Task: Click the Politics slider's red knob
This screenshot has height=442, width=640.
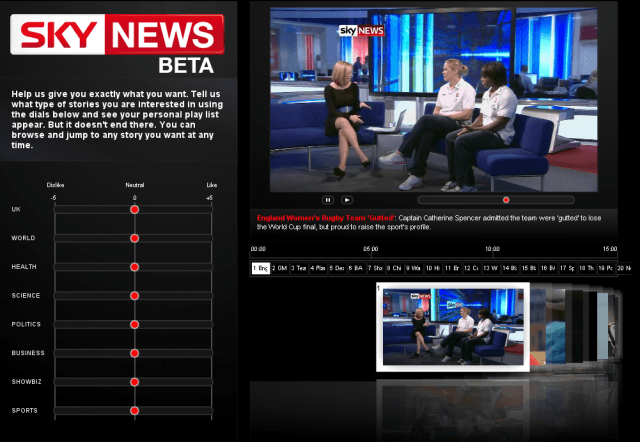Action: 134,324
